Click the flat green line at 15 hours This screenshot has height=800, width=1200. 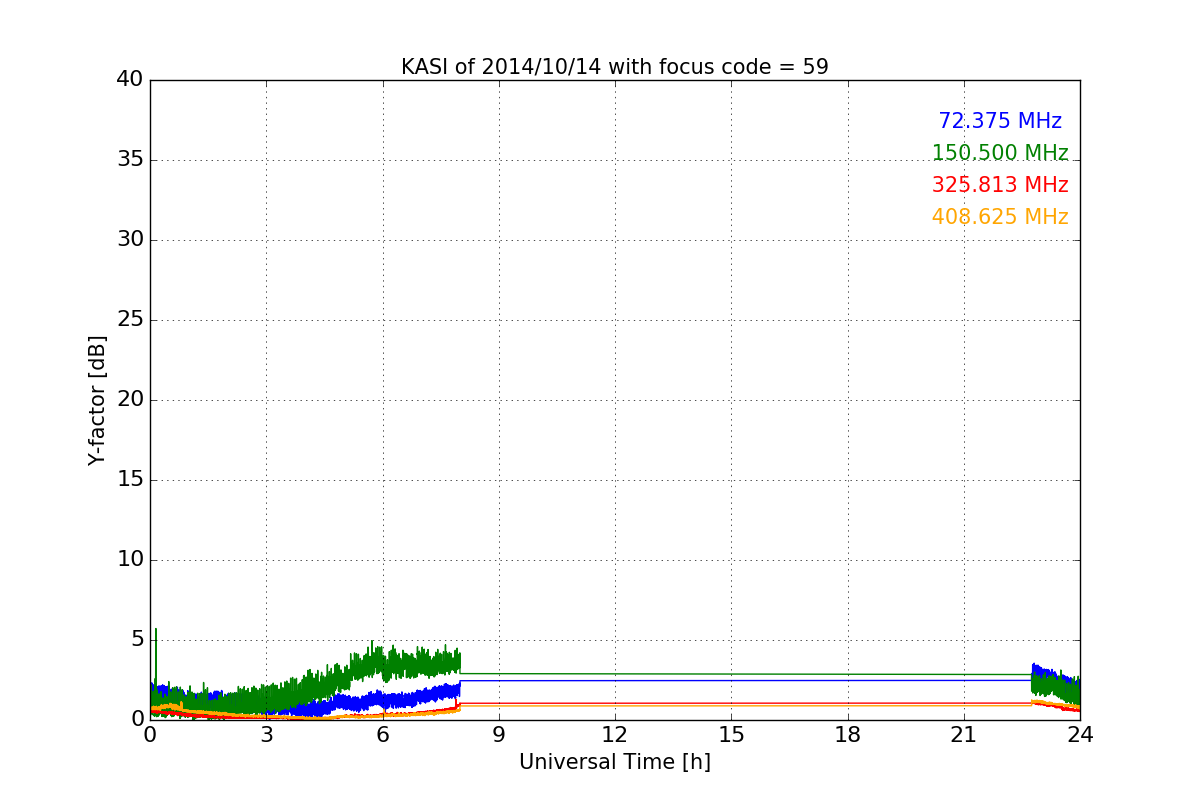point(731,674)
